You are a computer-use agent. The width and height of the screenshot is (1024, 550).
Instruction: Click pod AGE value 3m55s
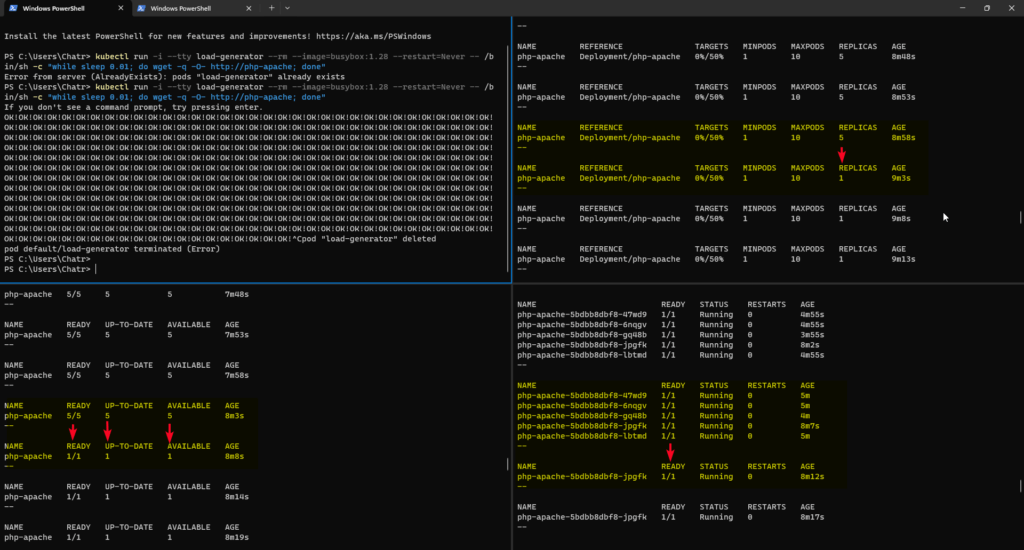click(x=812, y=335)
